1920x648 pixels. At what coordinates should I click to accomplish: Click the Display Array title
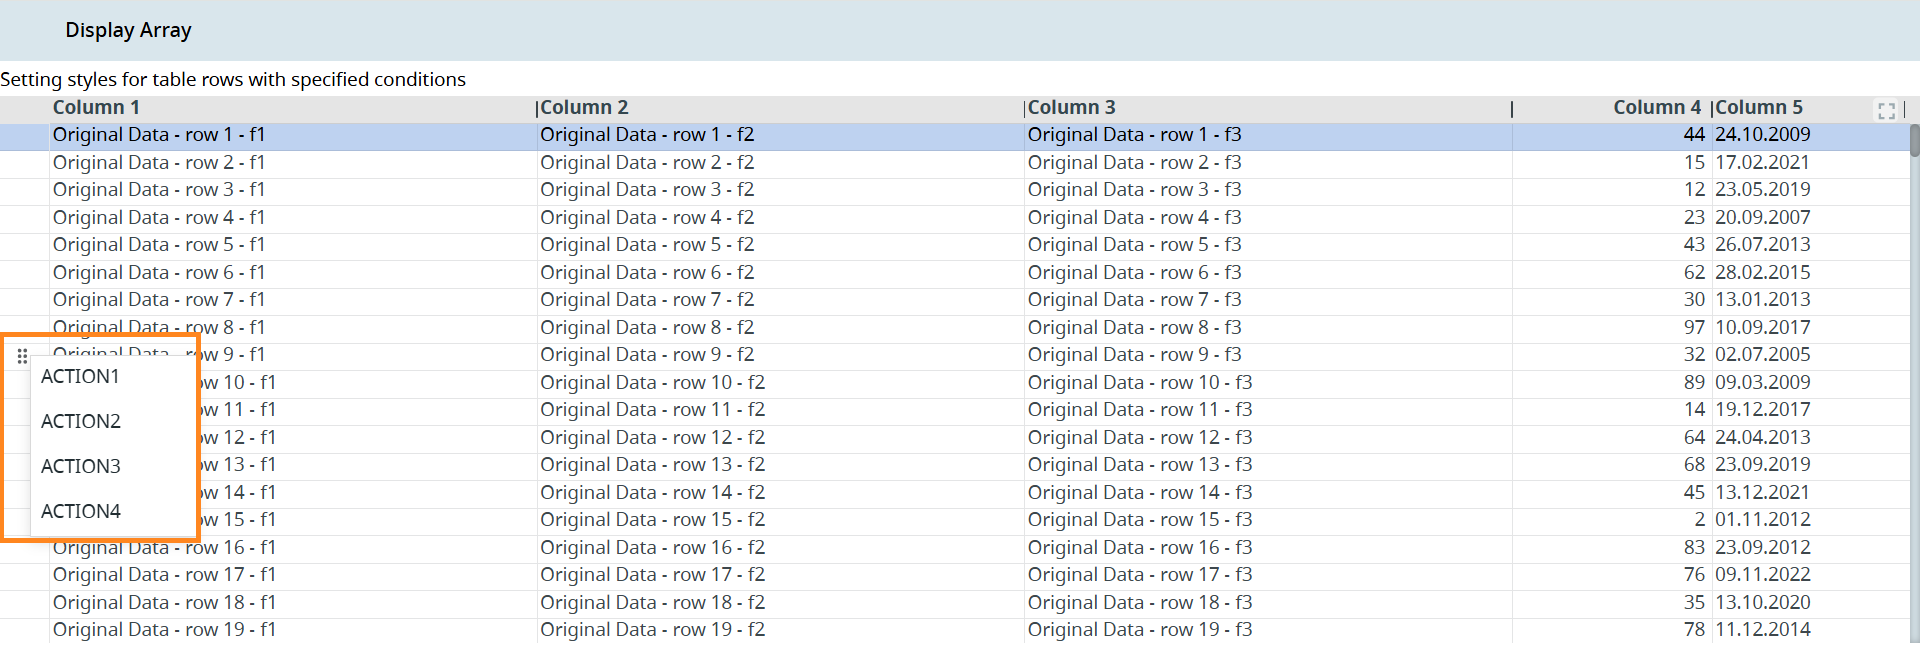[128, 31]
